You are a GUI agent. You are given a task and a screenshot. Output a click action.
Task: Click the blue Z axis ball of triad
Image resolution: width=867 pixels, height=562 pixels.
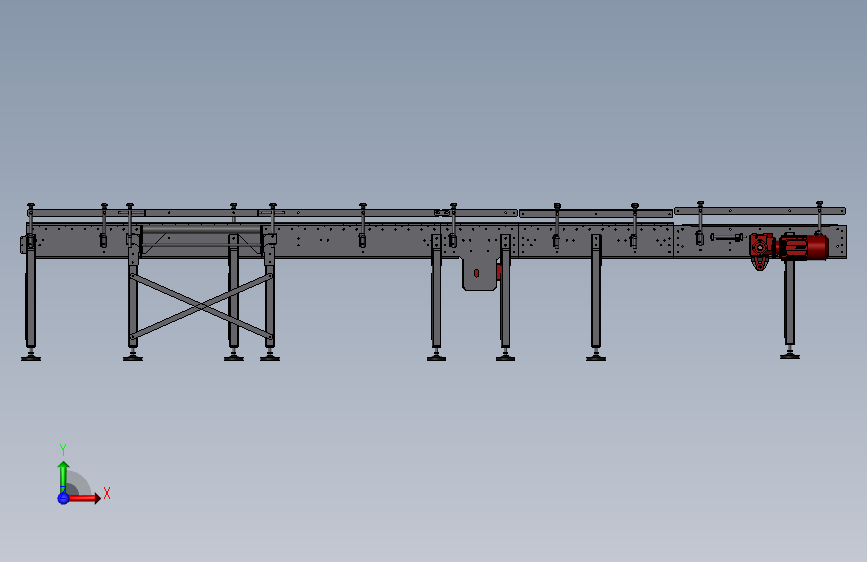(x=63, y=498)
